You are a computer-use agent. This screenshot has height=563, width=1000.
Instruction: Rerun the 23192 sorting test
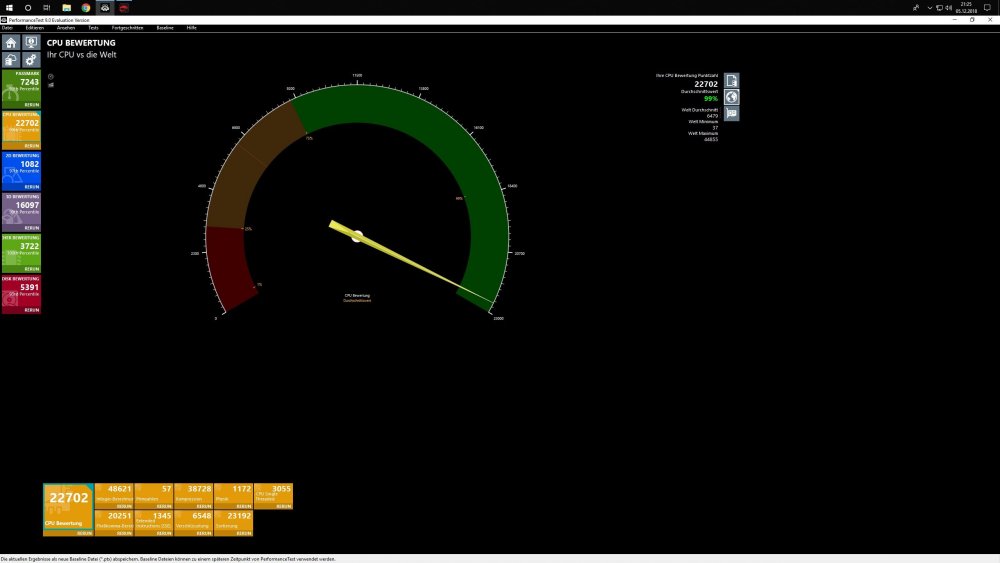click(x=244, y=533)
